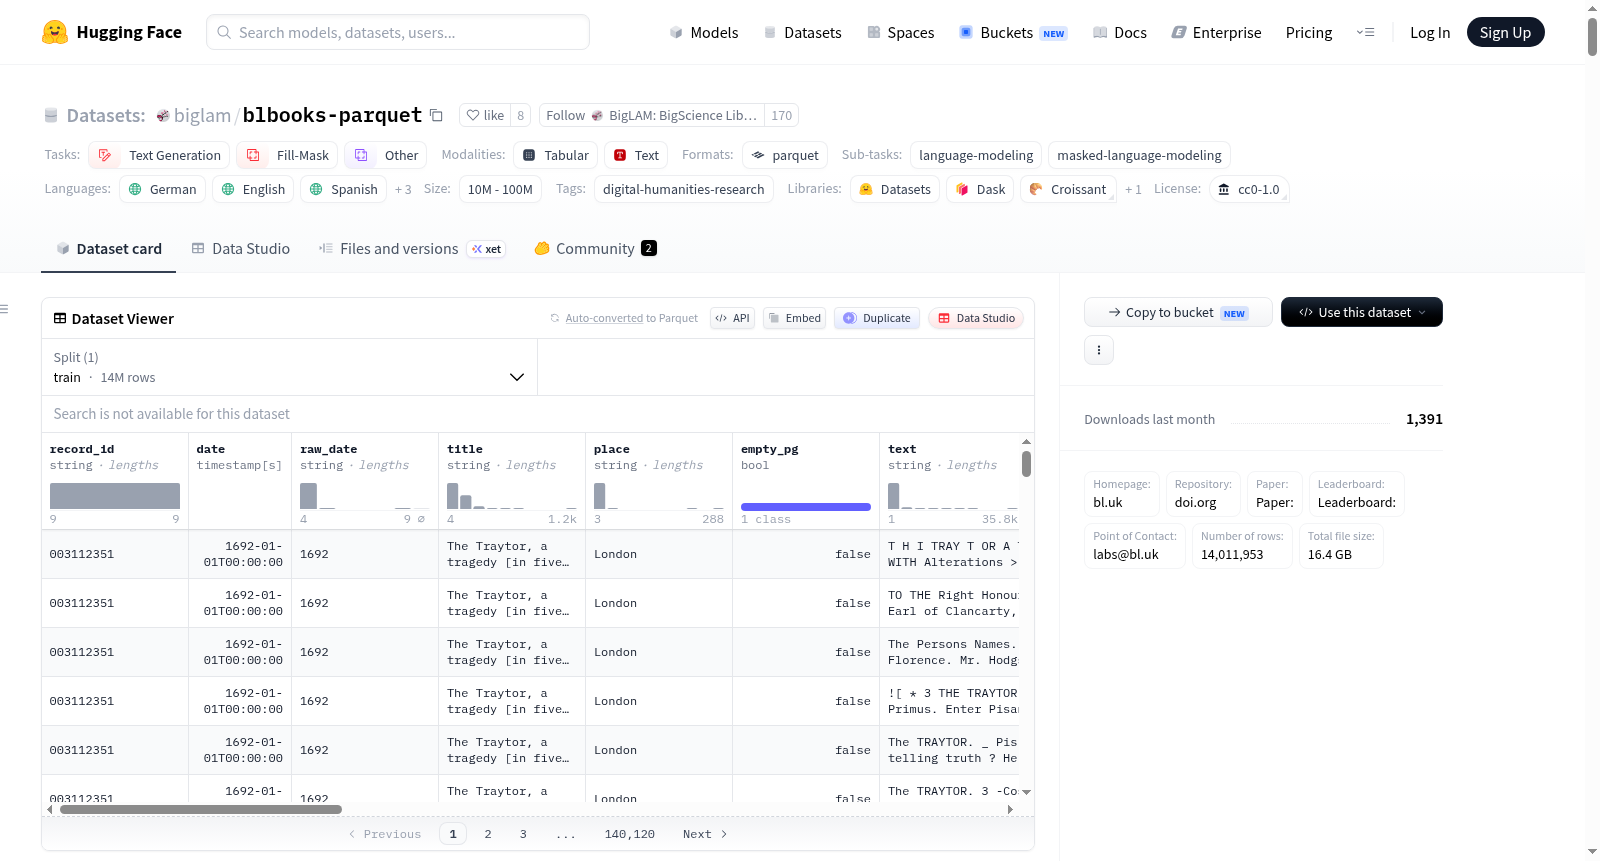The width and height of the screenshot is (1600, 861).
Task: Show the +1 more libraries
Action: pyautogui.click(x=1133, y=189)
